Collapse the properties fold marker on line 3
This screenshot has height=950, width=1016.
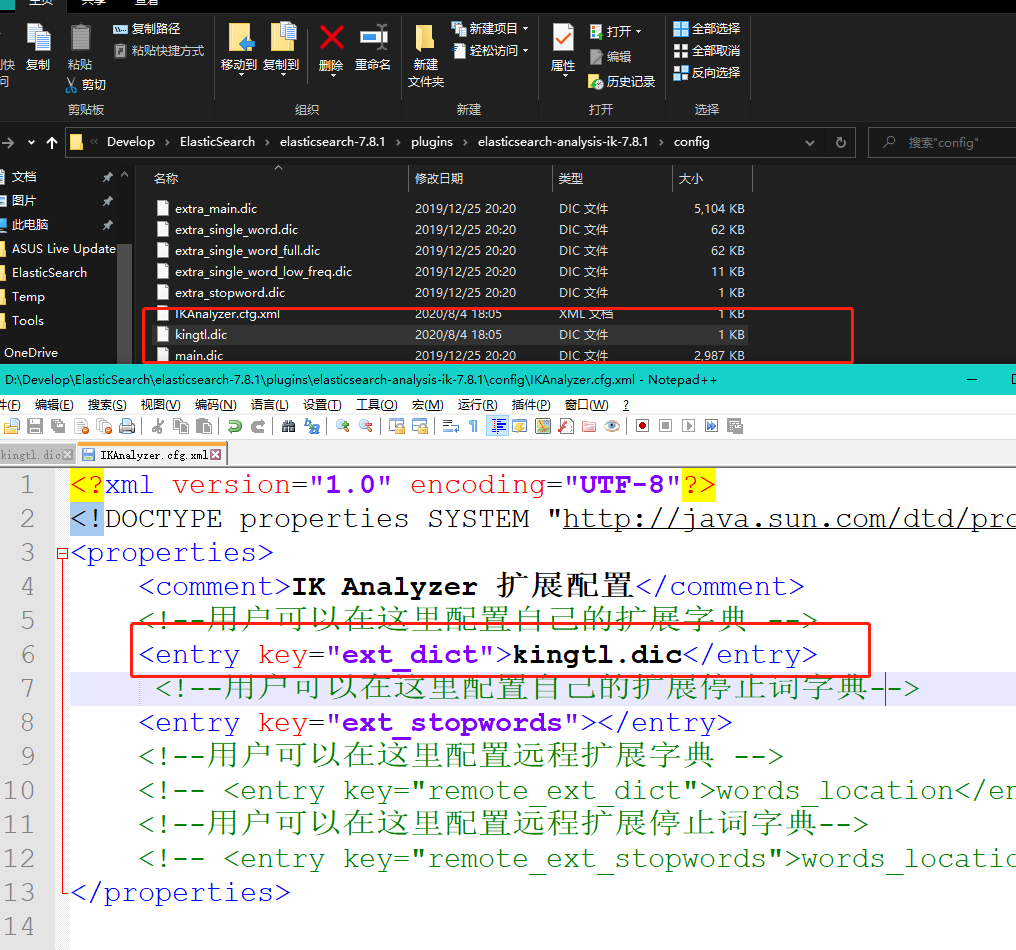click(x=63, y=553)
